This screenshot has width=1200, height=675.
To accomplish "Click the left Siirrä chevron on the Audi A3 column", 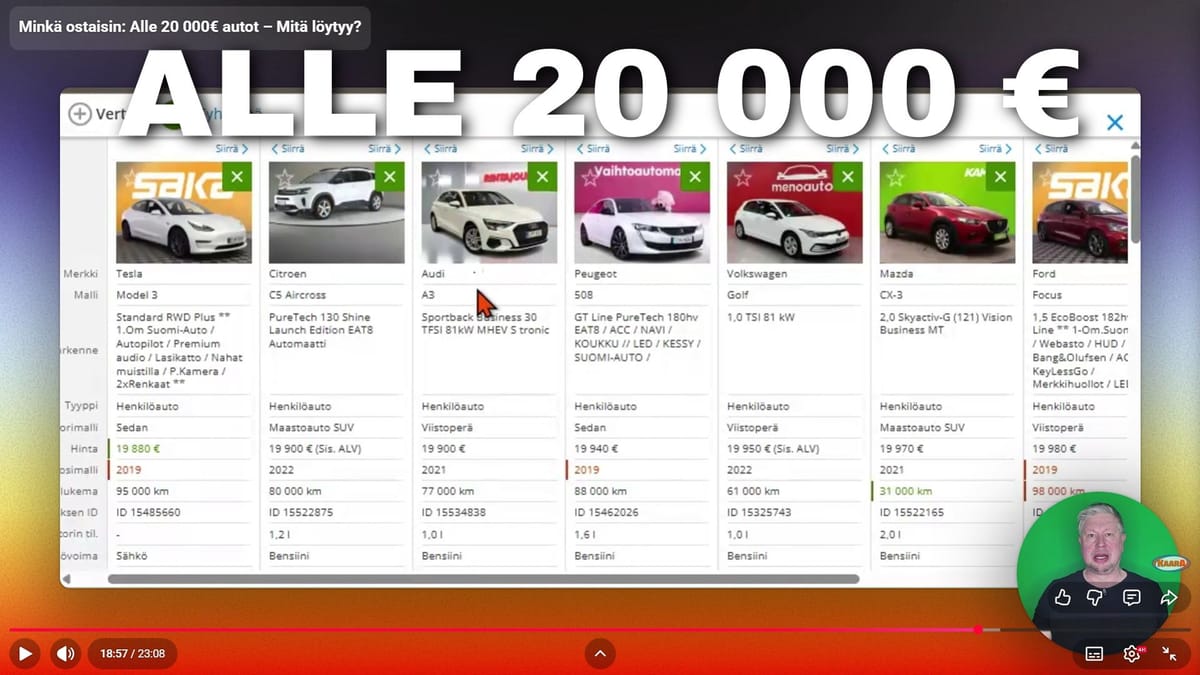I will (430, 147).
